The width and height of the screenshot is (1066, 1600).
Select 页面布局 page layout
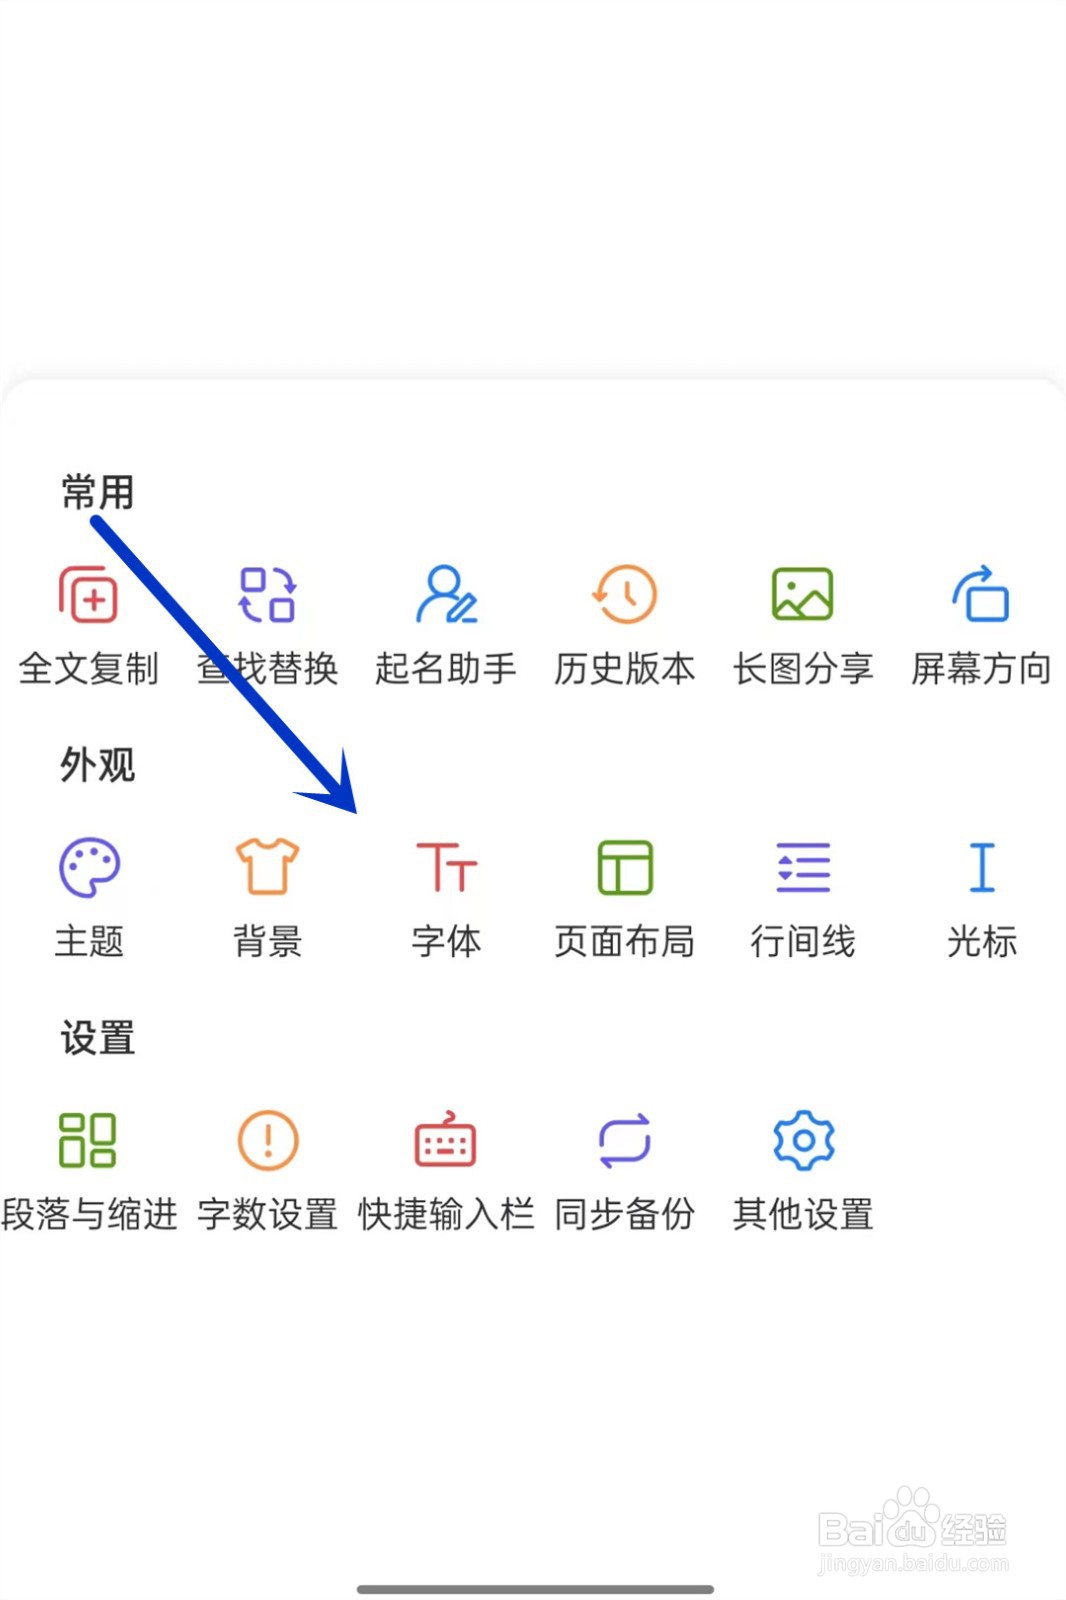click(x=624, y=868)
